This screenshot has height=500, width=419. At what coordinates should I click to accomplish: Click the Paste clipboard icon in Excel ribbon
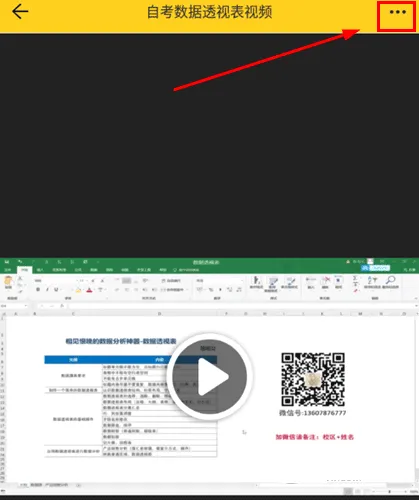pos(8,283)
